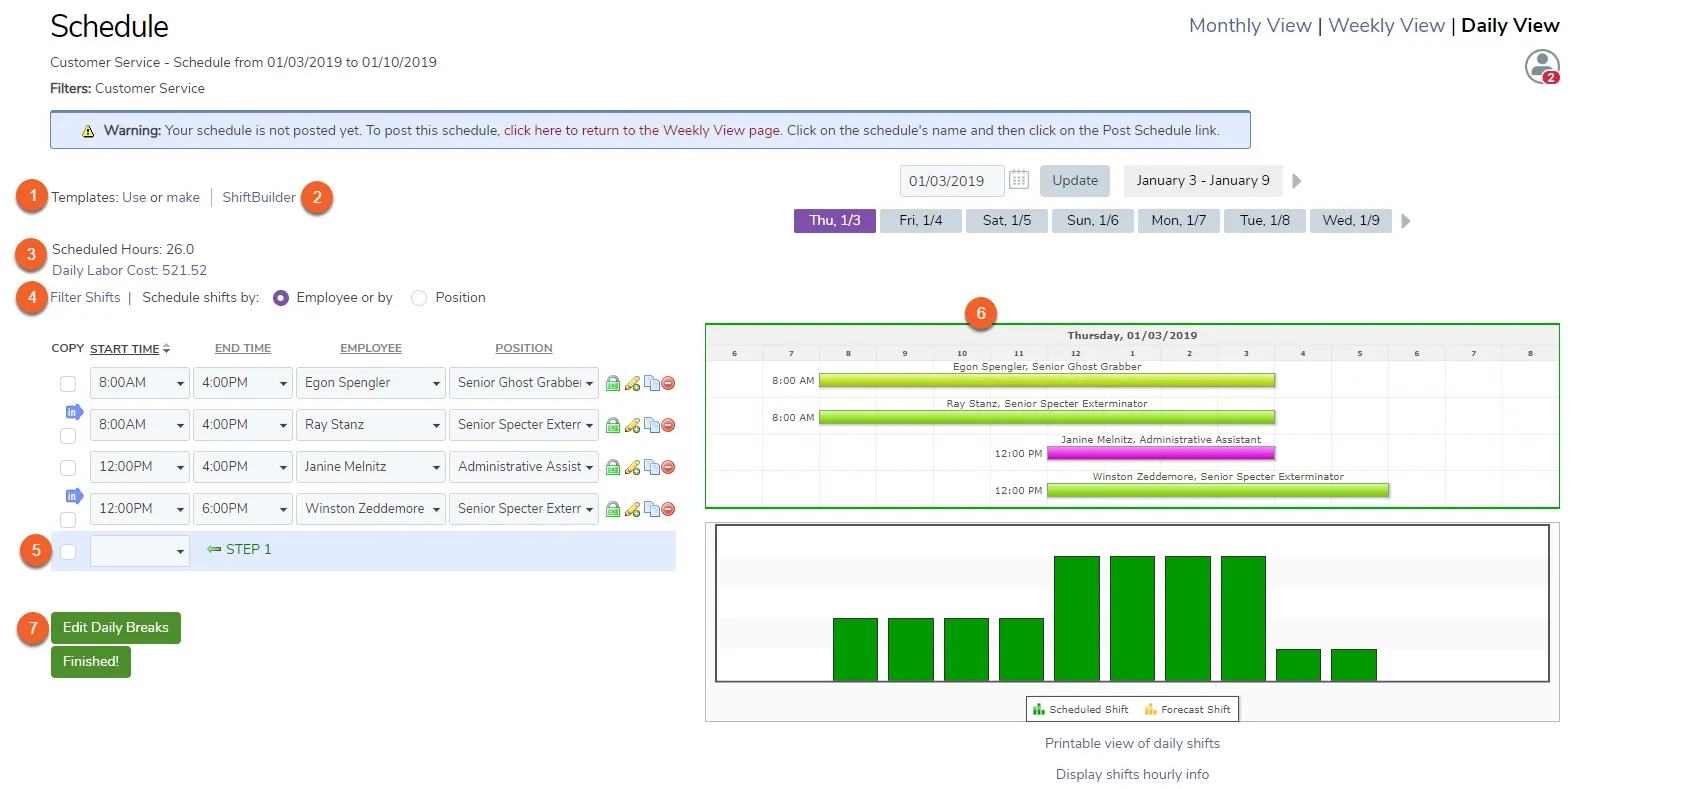Open Senior Ghost Grabber position dropdown
The height and width of the screenshot is (789, 1698).
coord(524,383)
